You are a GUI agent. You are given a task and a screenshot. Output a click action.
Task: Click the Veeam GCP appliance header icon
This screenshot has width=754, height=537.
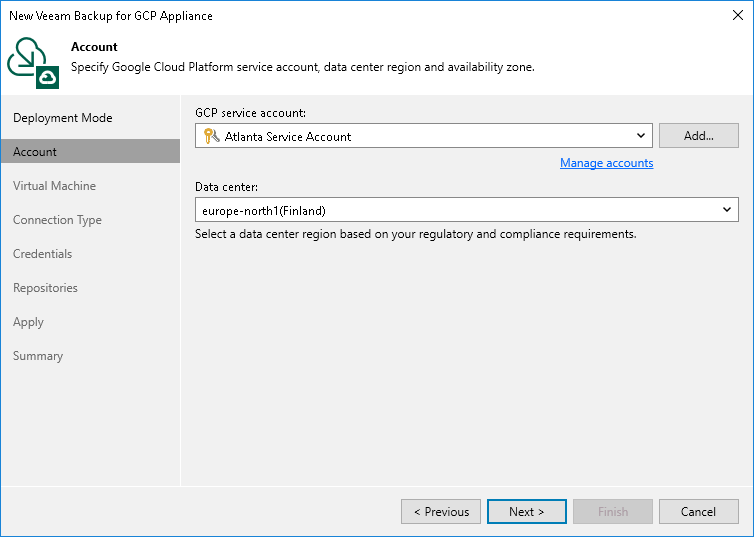33,63
